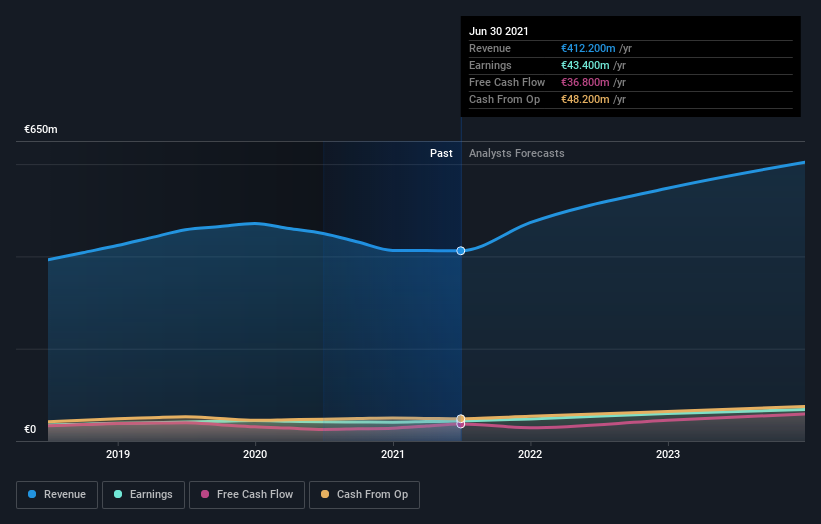Click the Revenue row label in tooltip
Screen dimensions: 821x524
[x=490, y=48]
